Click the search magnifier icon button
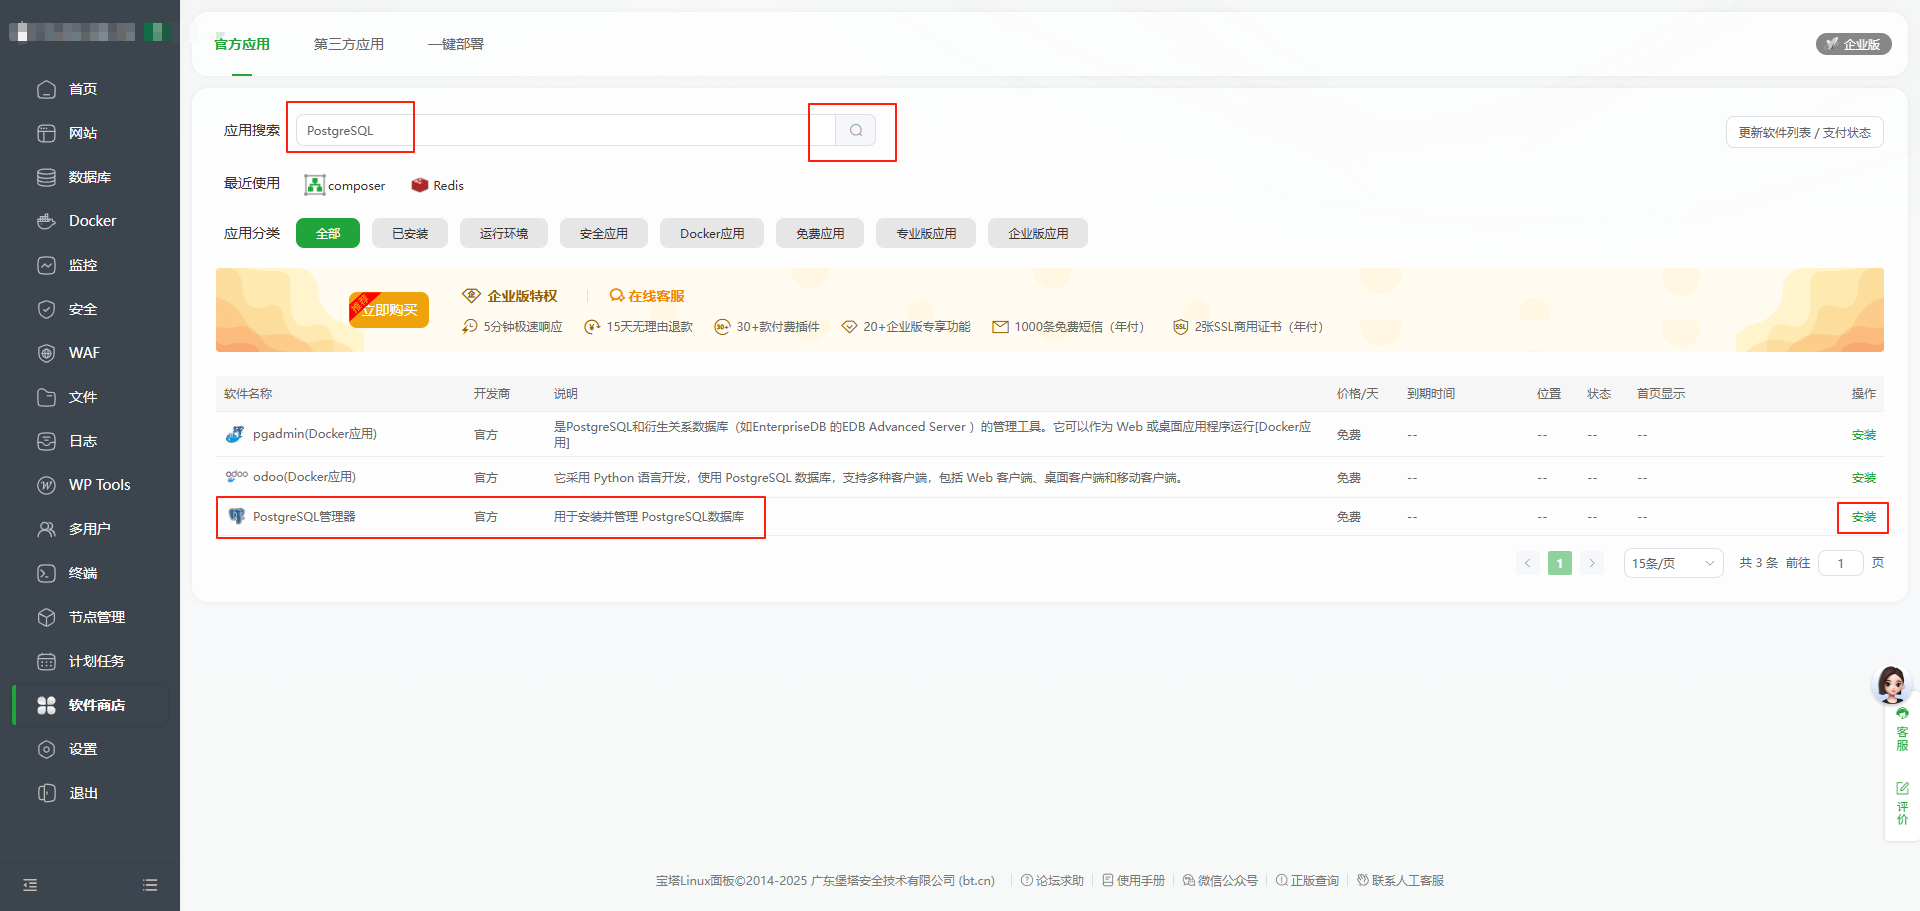The height and width of the screenshot is (911, 1920). [855, 130]
